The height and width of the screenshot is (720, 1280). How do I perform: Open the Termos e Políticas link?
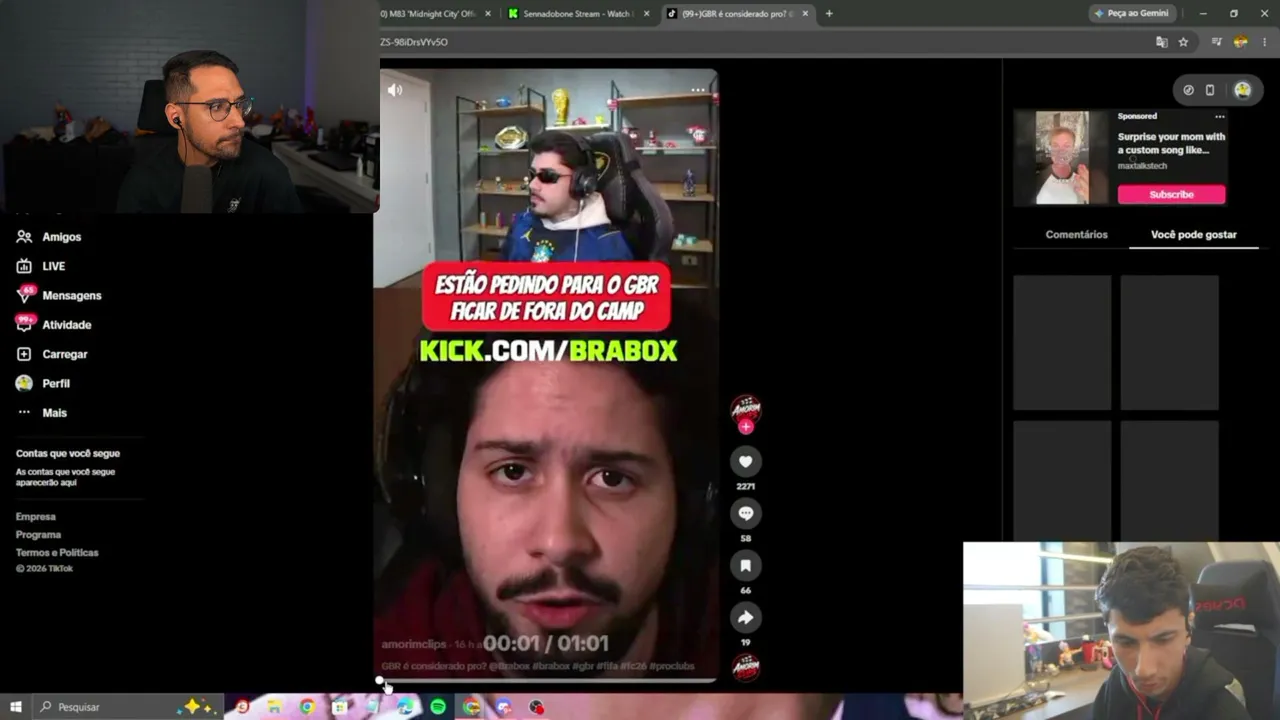57,553
